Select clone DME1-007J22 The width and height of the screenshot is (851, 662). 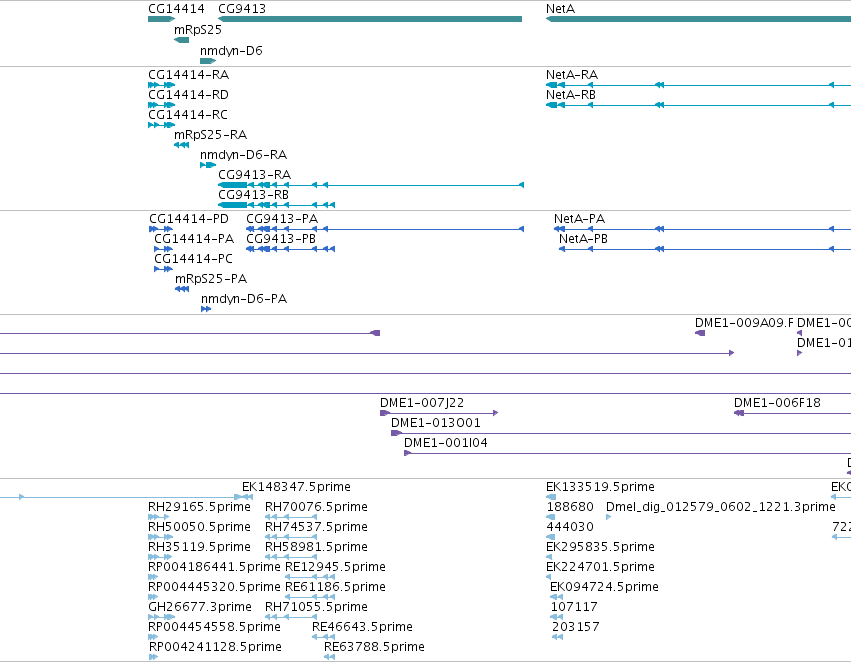(422, 403)
